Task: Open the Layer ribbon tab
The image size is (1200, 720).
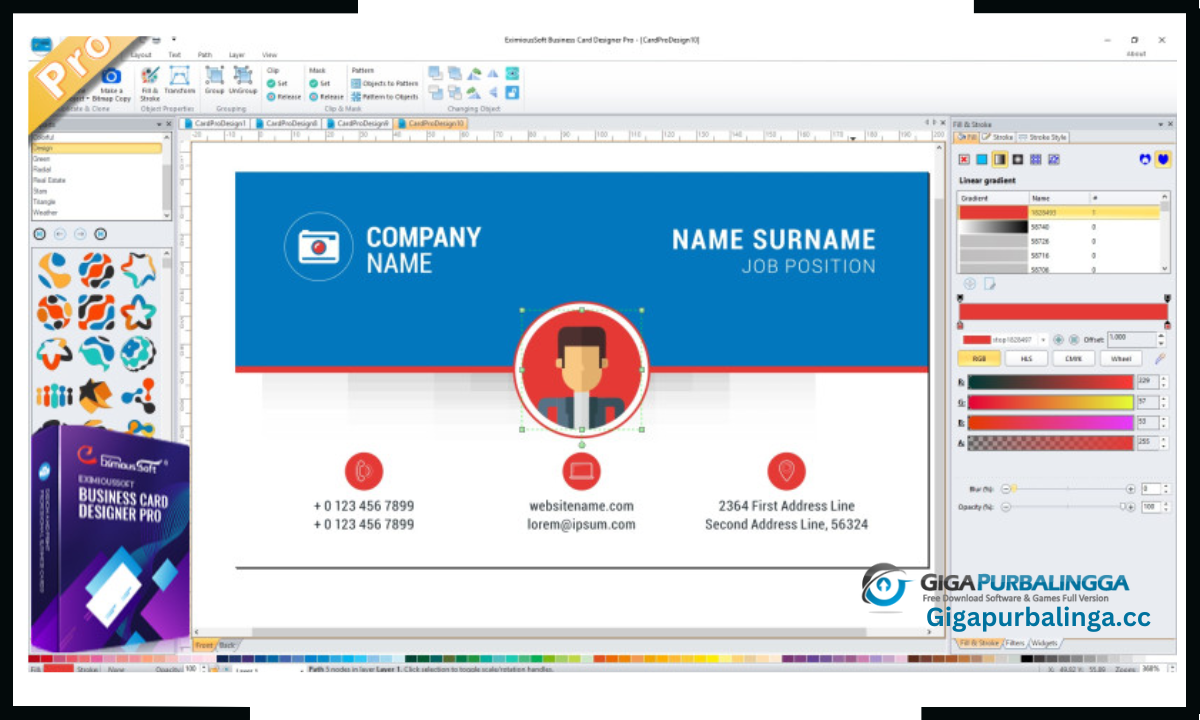Action: [237, 55]
